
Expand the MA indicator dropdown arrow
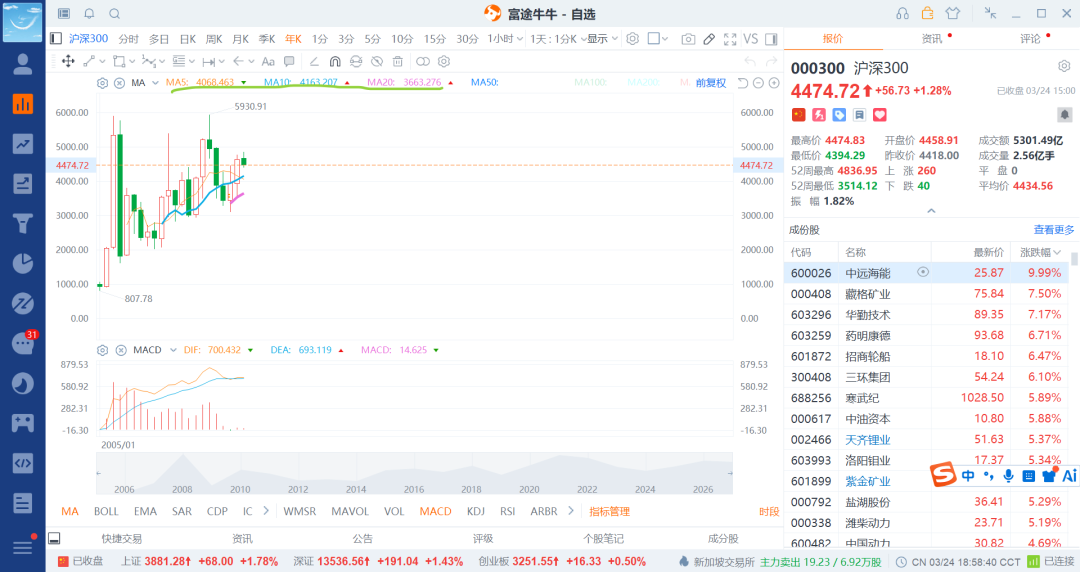(x=156, y=83)
